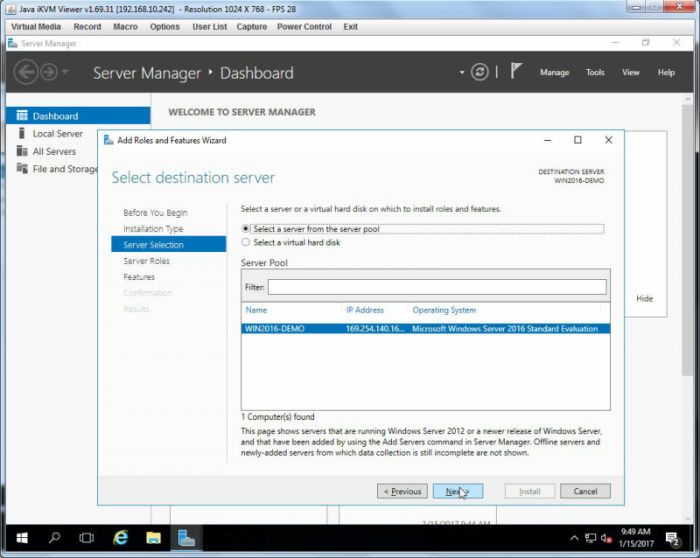
Task: Open the notifications flag
Action: (516, 71)
